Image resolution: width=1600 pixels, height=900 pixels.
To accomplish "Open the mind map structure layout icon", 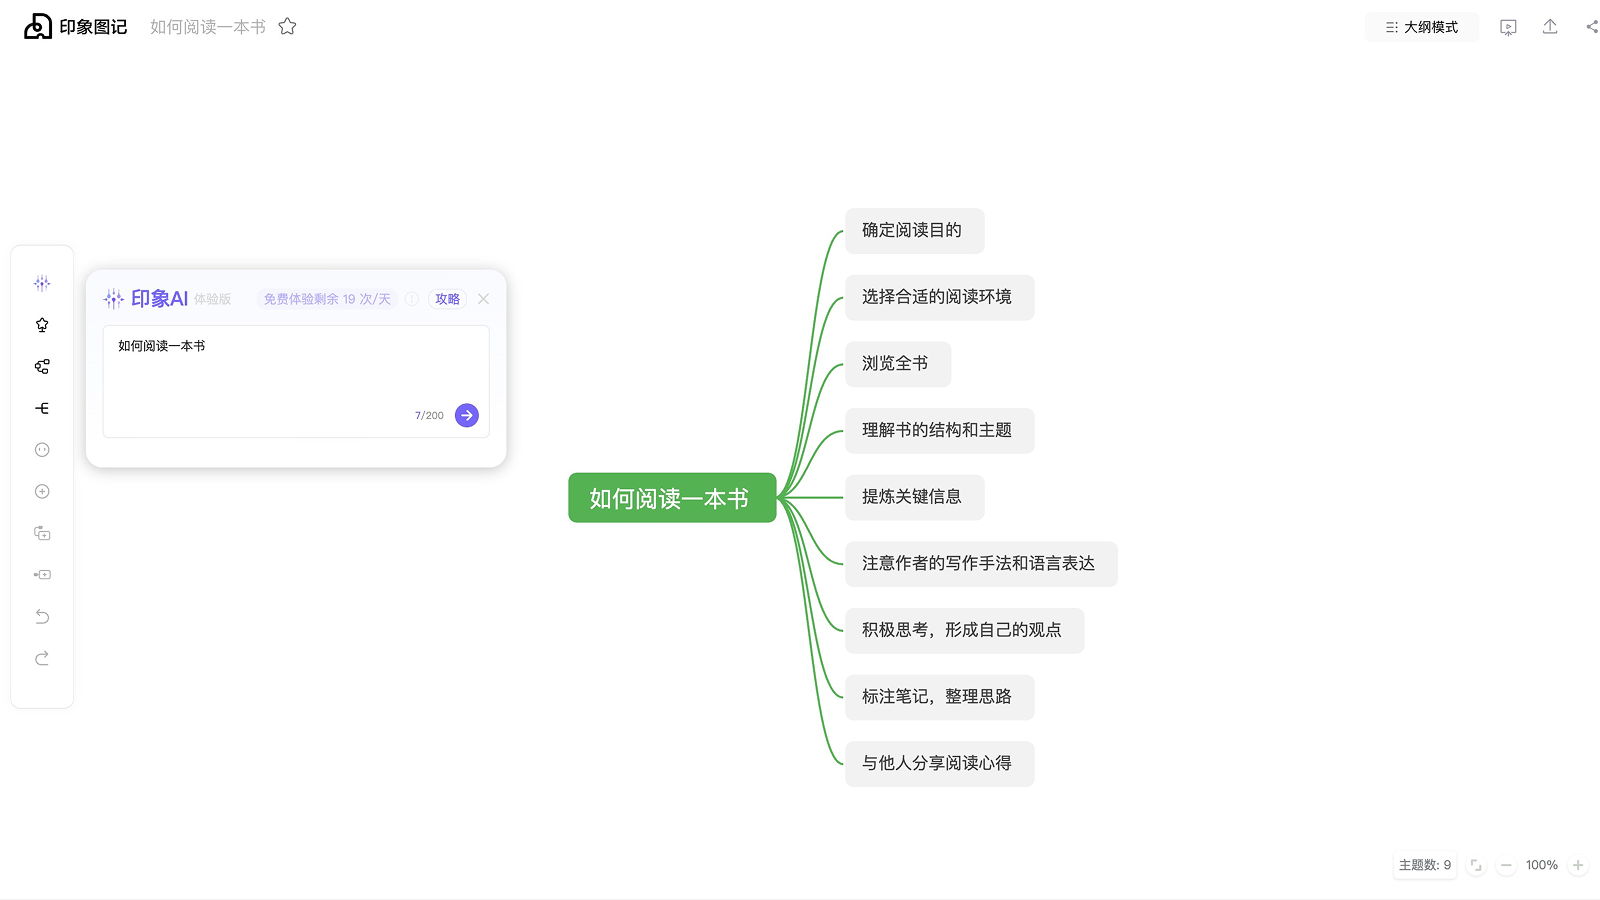I will pyautogui.click(x=42, y=366).
